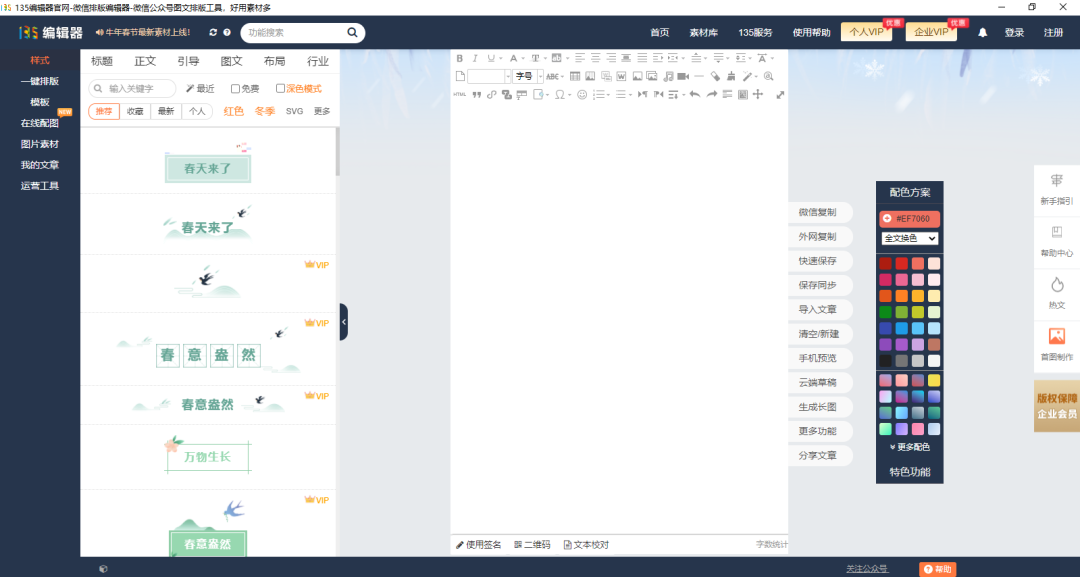Image resolution: width=1080 pixels, height=577 pixels.
Task: Insert a hyperlink
Action: [x=492, y=95]
